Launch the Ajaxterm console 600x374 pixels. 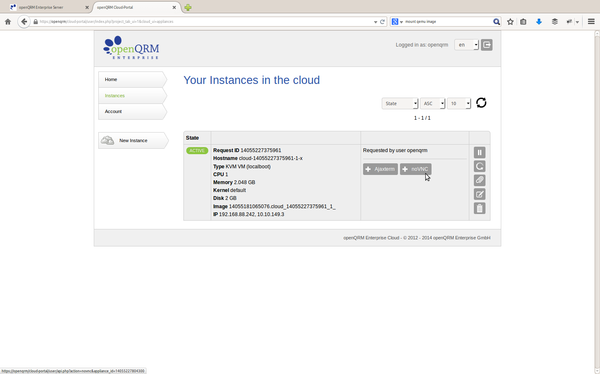click(x=380, y=169)
